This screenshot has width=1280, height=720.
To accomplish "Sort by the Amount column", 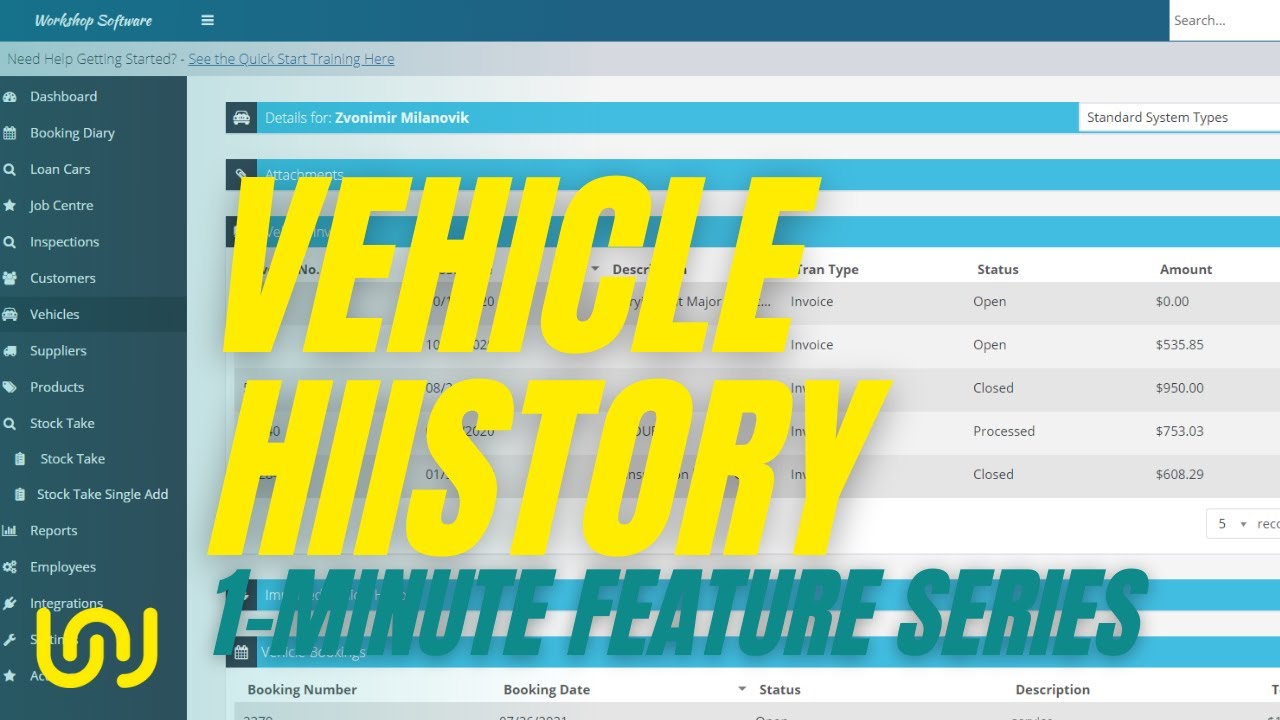I will click(x=1186, y=270).
